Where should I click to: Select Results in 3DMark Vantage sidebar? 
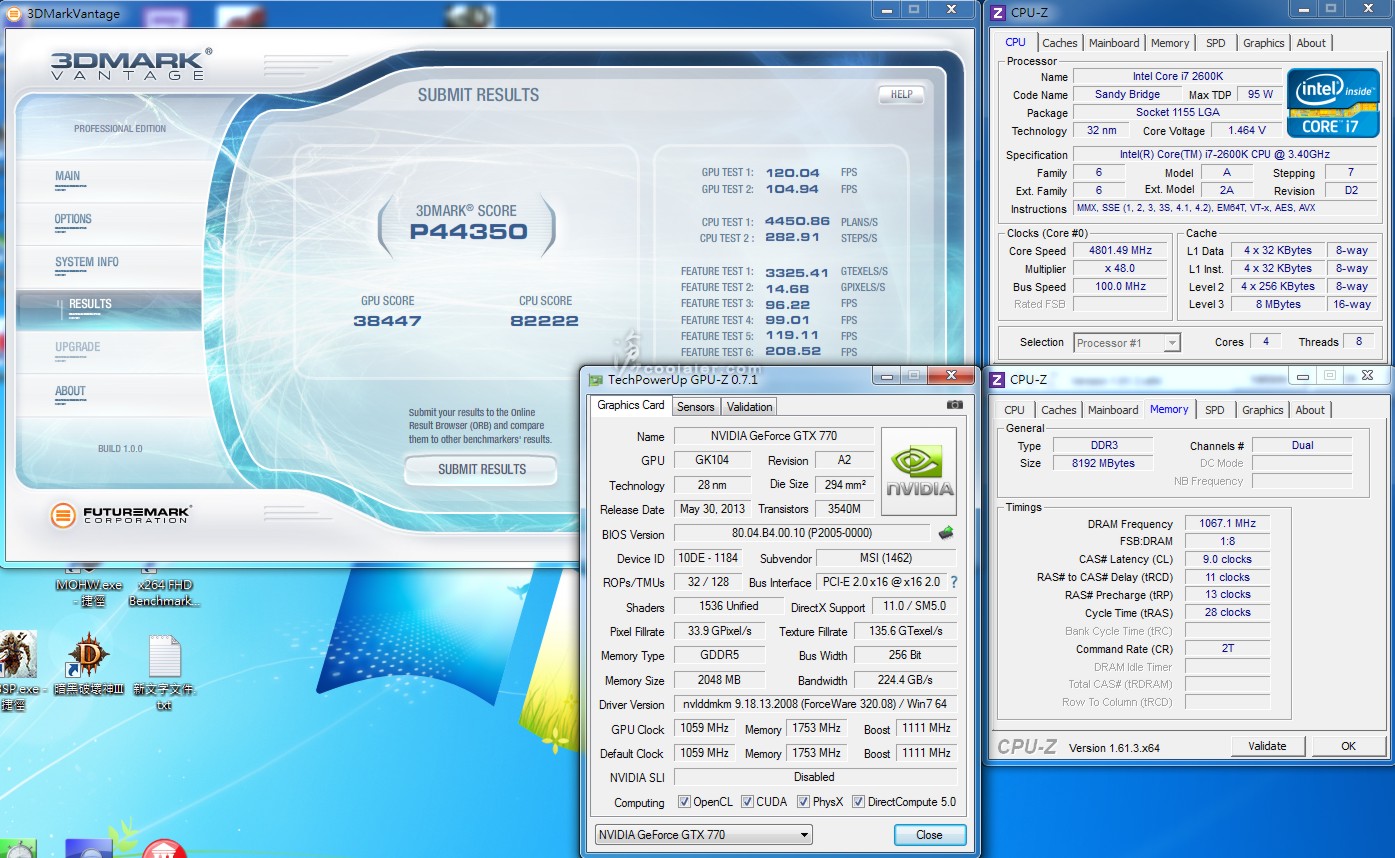(108, 308)
